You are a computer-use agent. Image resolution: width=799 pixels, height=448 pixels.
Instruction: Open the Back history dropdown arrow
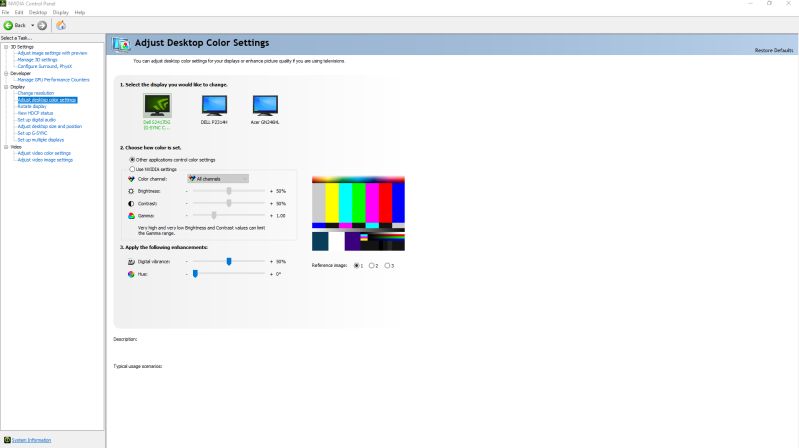tap(33, 25)
